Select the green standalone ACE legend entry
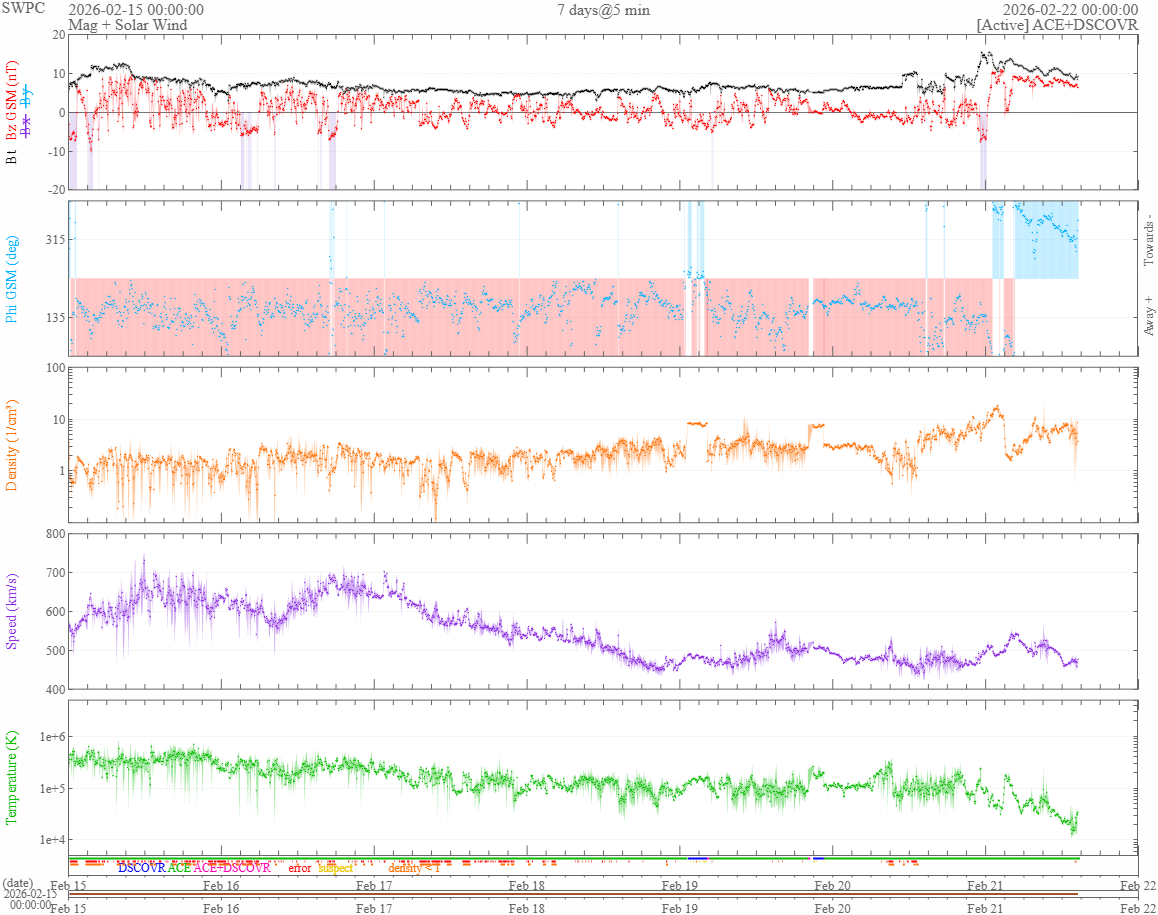Viewport: 1158px width, 915px height. [179, 868]
